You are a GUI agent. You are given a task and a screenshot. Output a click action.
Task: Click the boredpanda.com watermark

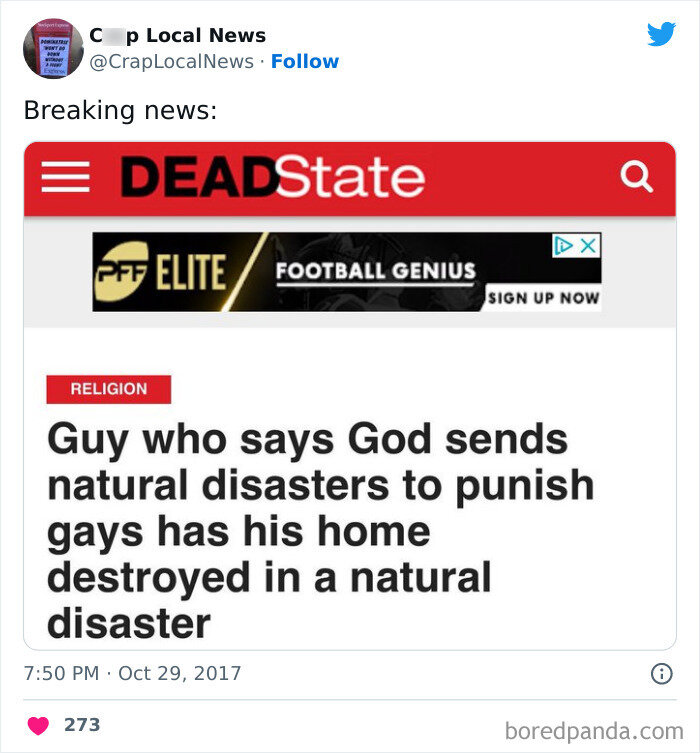pyautogui.click(x=593, y=731)
